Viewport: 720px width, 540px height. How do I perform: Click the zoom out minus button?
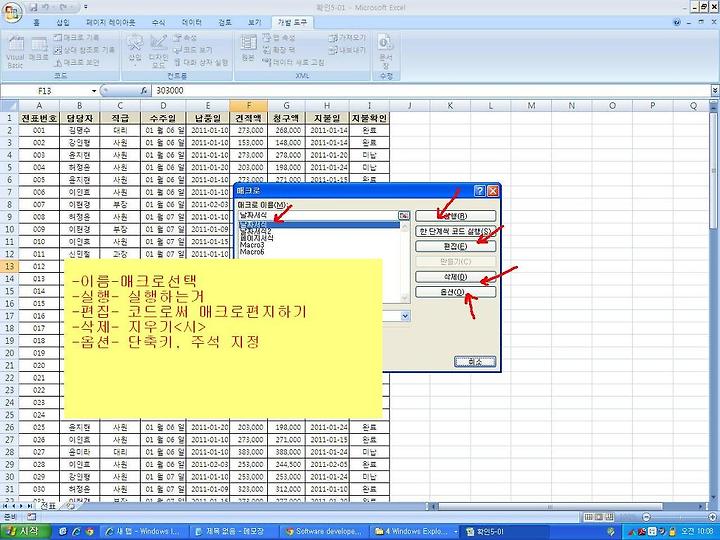647,517
